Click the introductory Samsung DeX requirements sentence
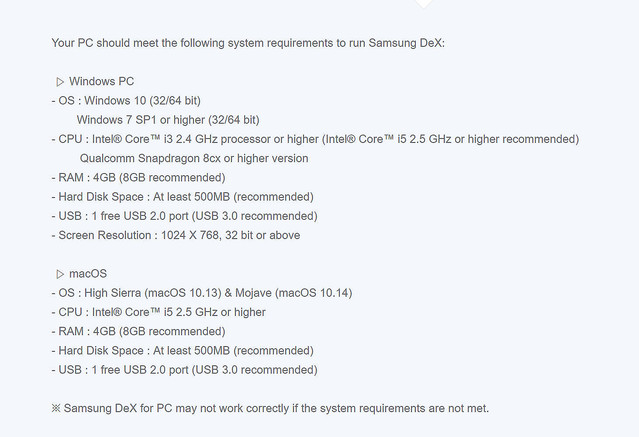Screen dimensions: 639x437 coord(253,43)
